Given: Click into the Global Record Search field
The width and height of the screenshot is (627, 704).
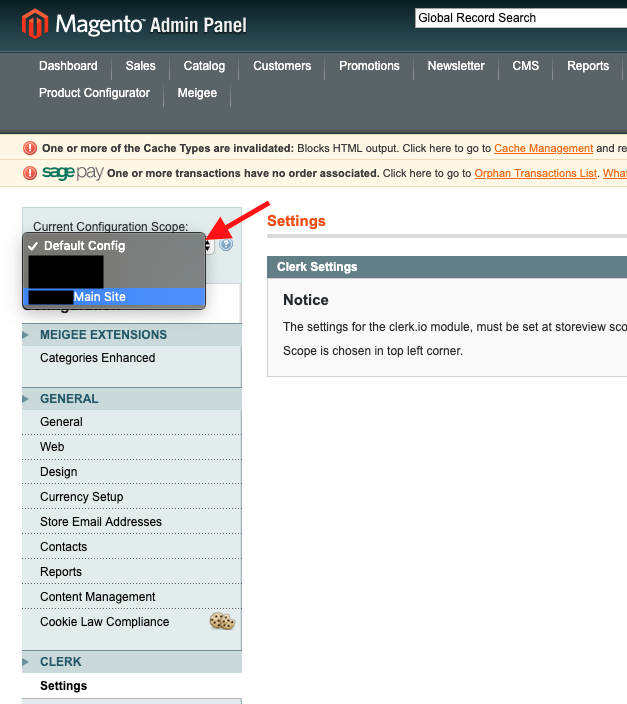Looking at the screenshot, I should point(520,18).
